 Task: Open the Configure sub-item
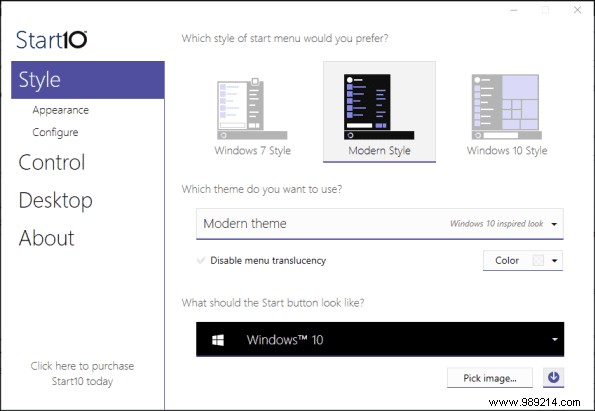tap(55, 132)
